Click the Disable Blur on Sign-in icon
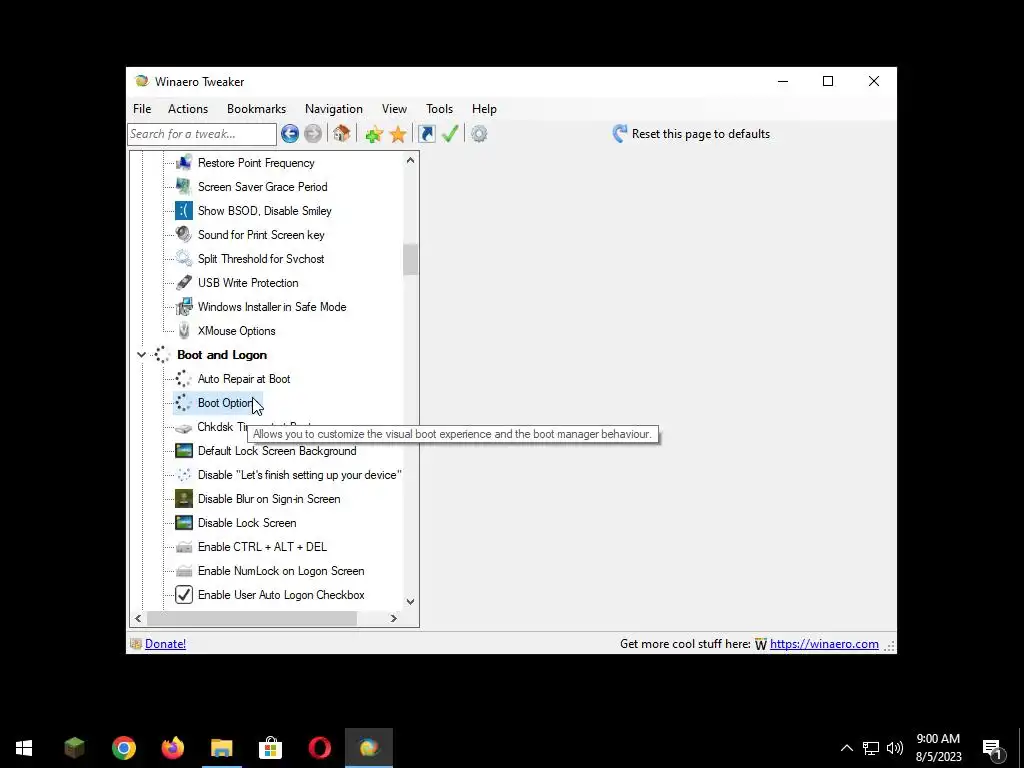Screen dimensions: 1024x768 pos(184,499)
